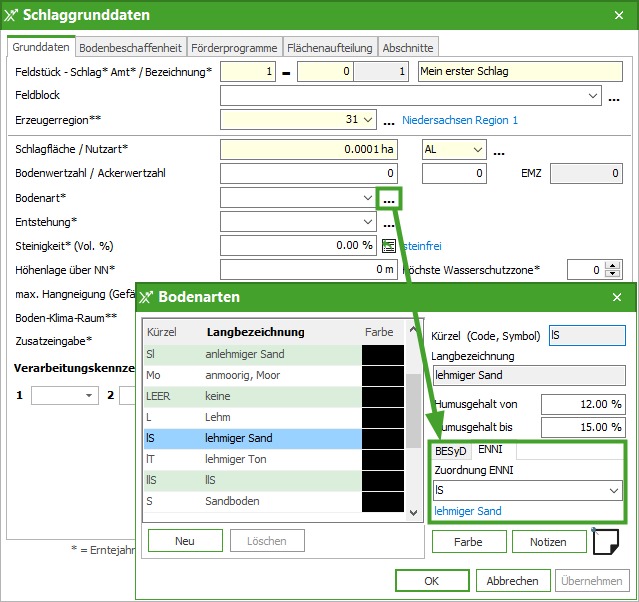
Task: Click the Neu button in Bodenarten
Action: tap(185, 541)
